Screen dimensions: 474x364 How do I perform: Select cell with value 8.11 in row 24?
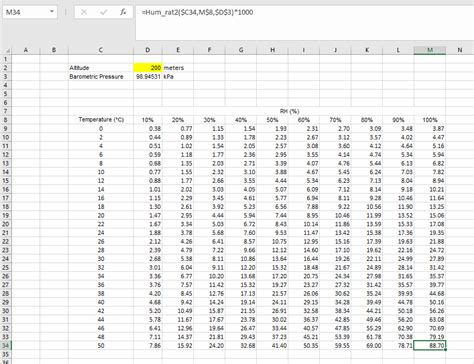(x=209, y=259)
